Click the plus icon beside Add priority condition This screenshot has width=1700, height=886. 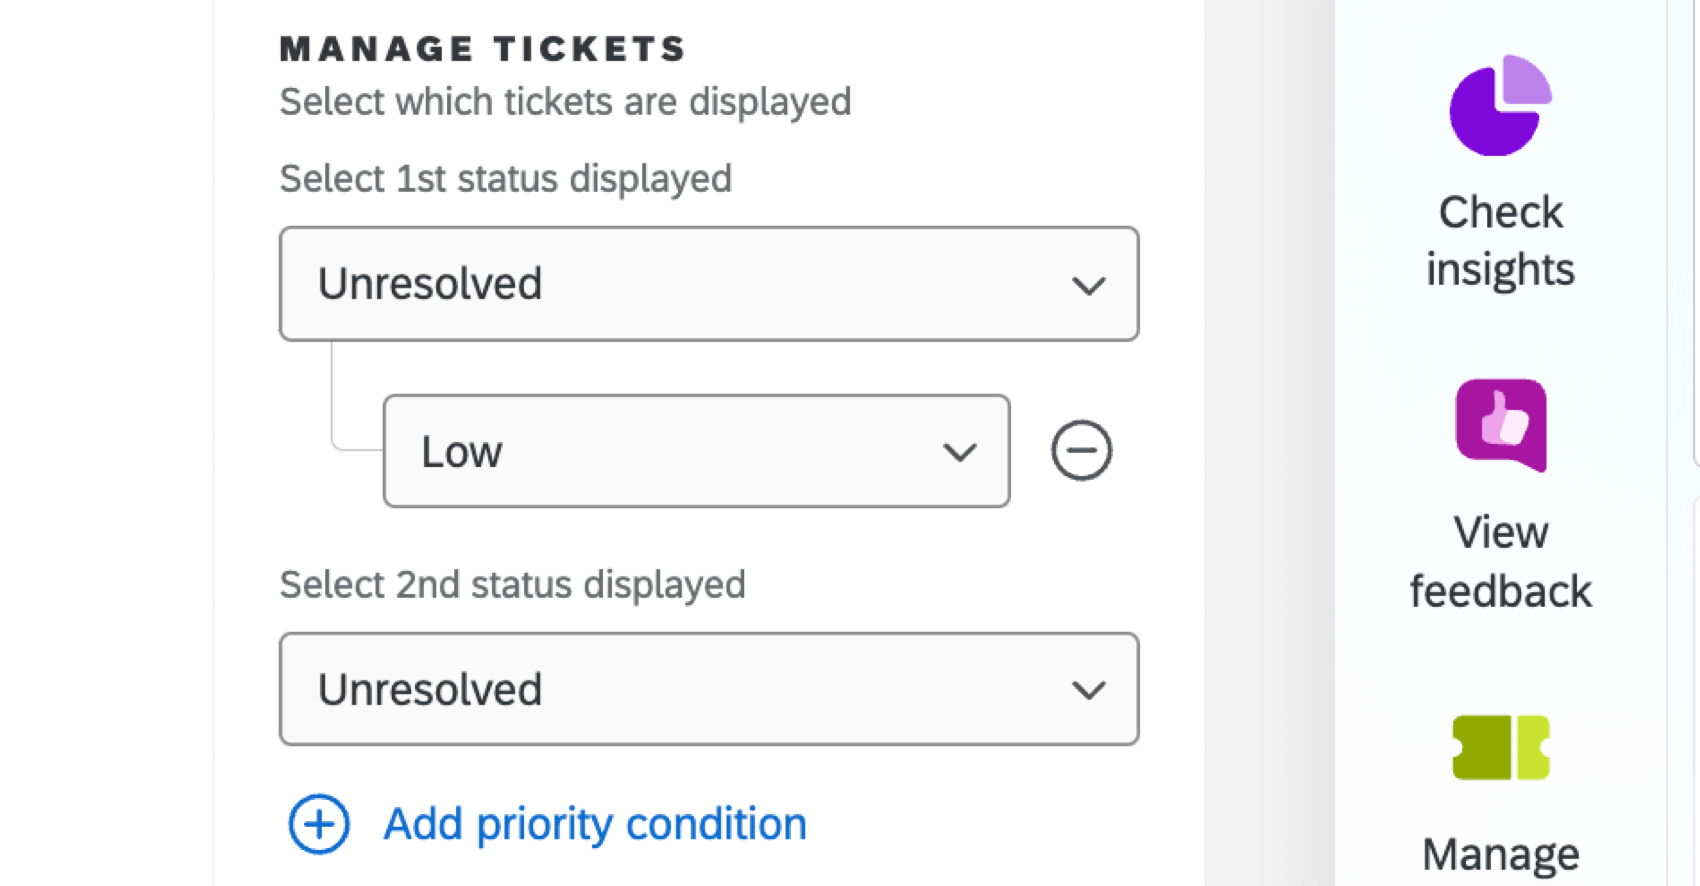[x=317, y=823]
